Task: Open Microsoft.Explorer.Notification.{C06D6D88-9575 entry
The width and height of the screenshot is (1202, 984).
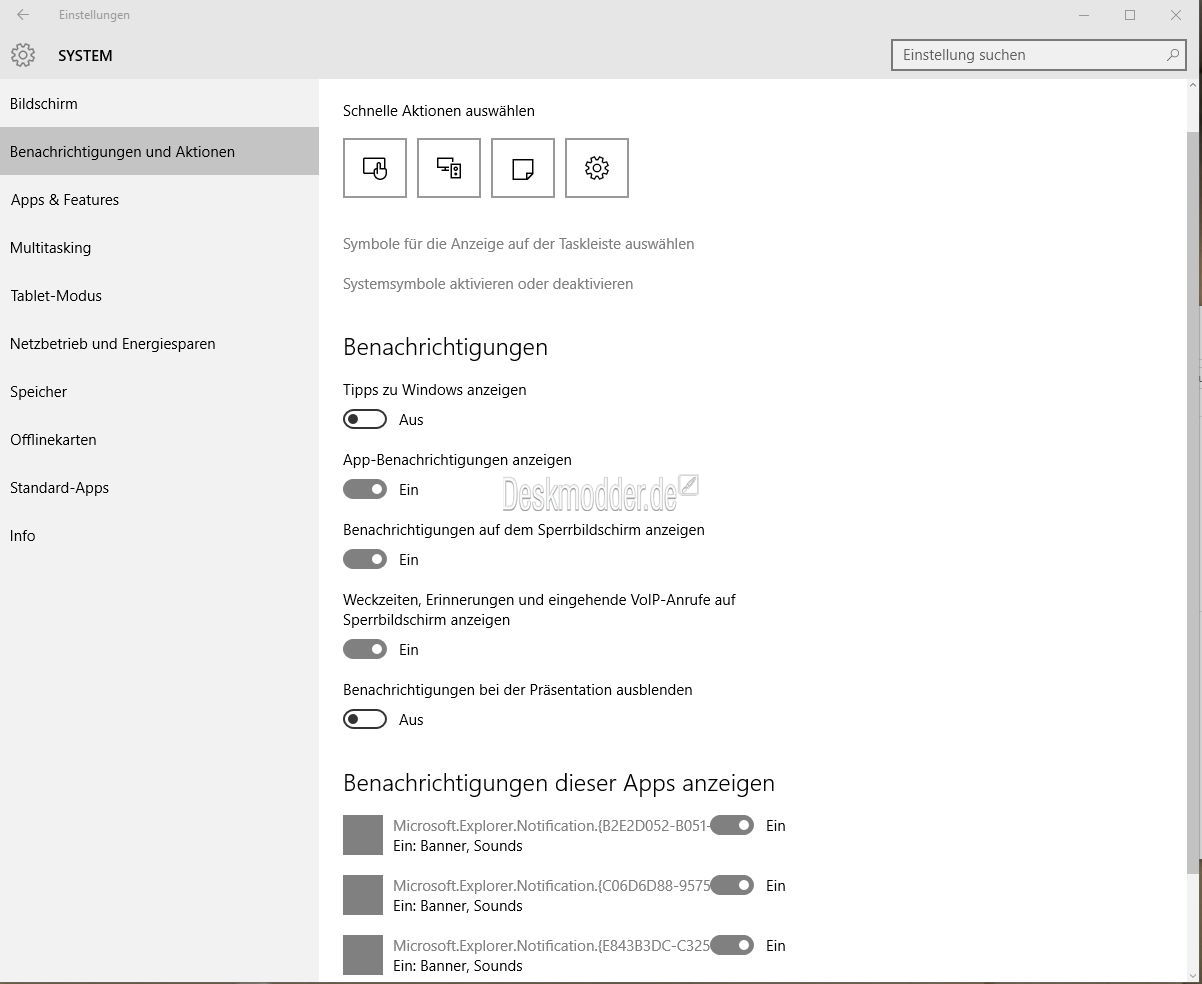Action: 551,886
